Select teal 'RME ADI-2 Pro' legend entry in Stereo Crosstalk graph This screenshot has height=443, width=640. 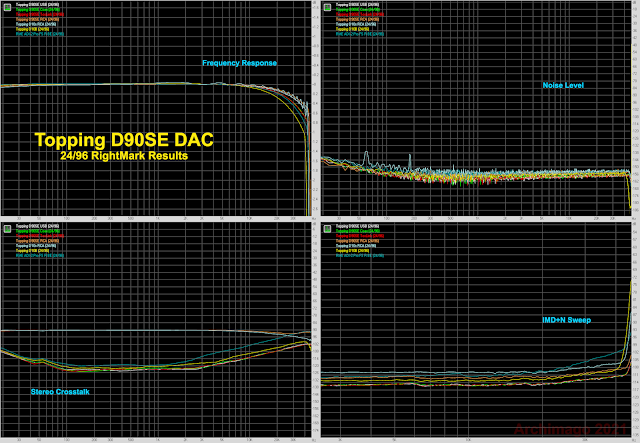(x=40, y=256)
